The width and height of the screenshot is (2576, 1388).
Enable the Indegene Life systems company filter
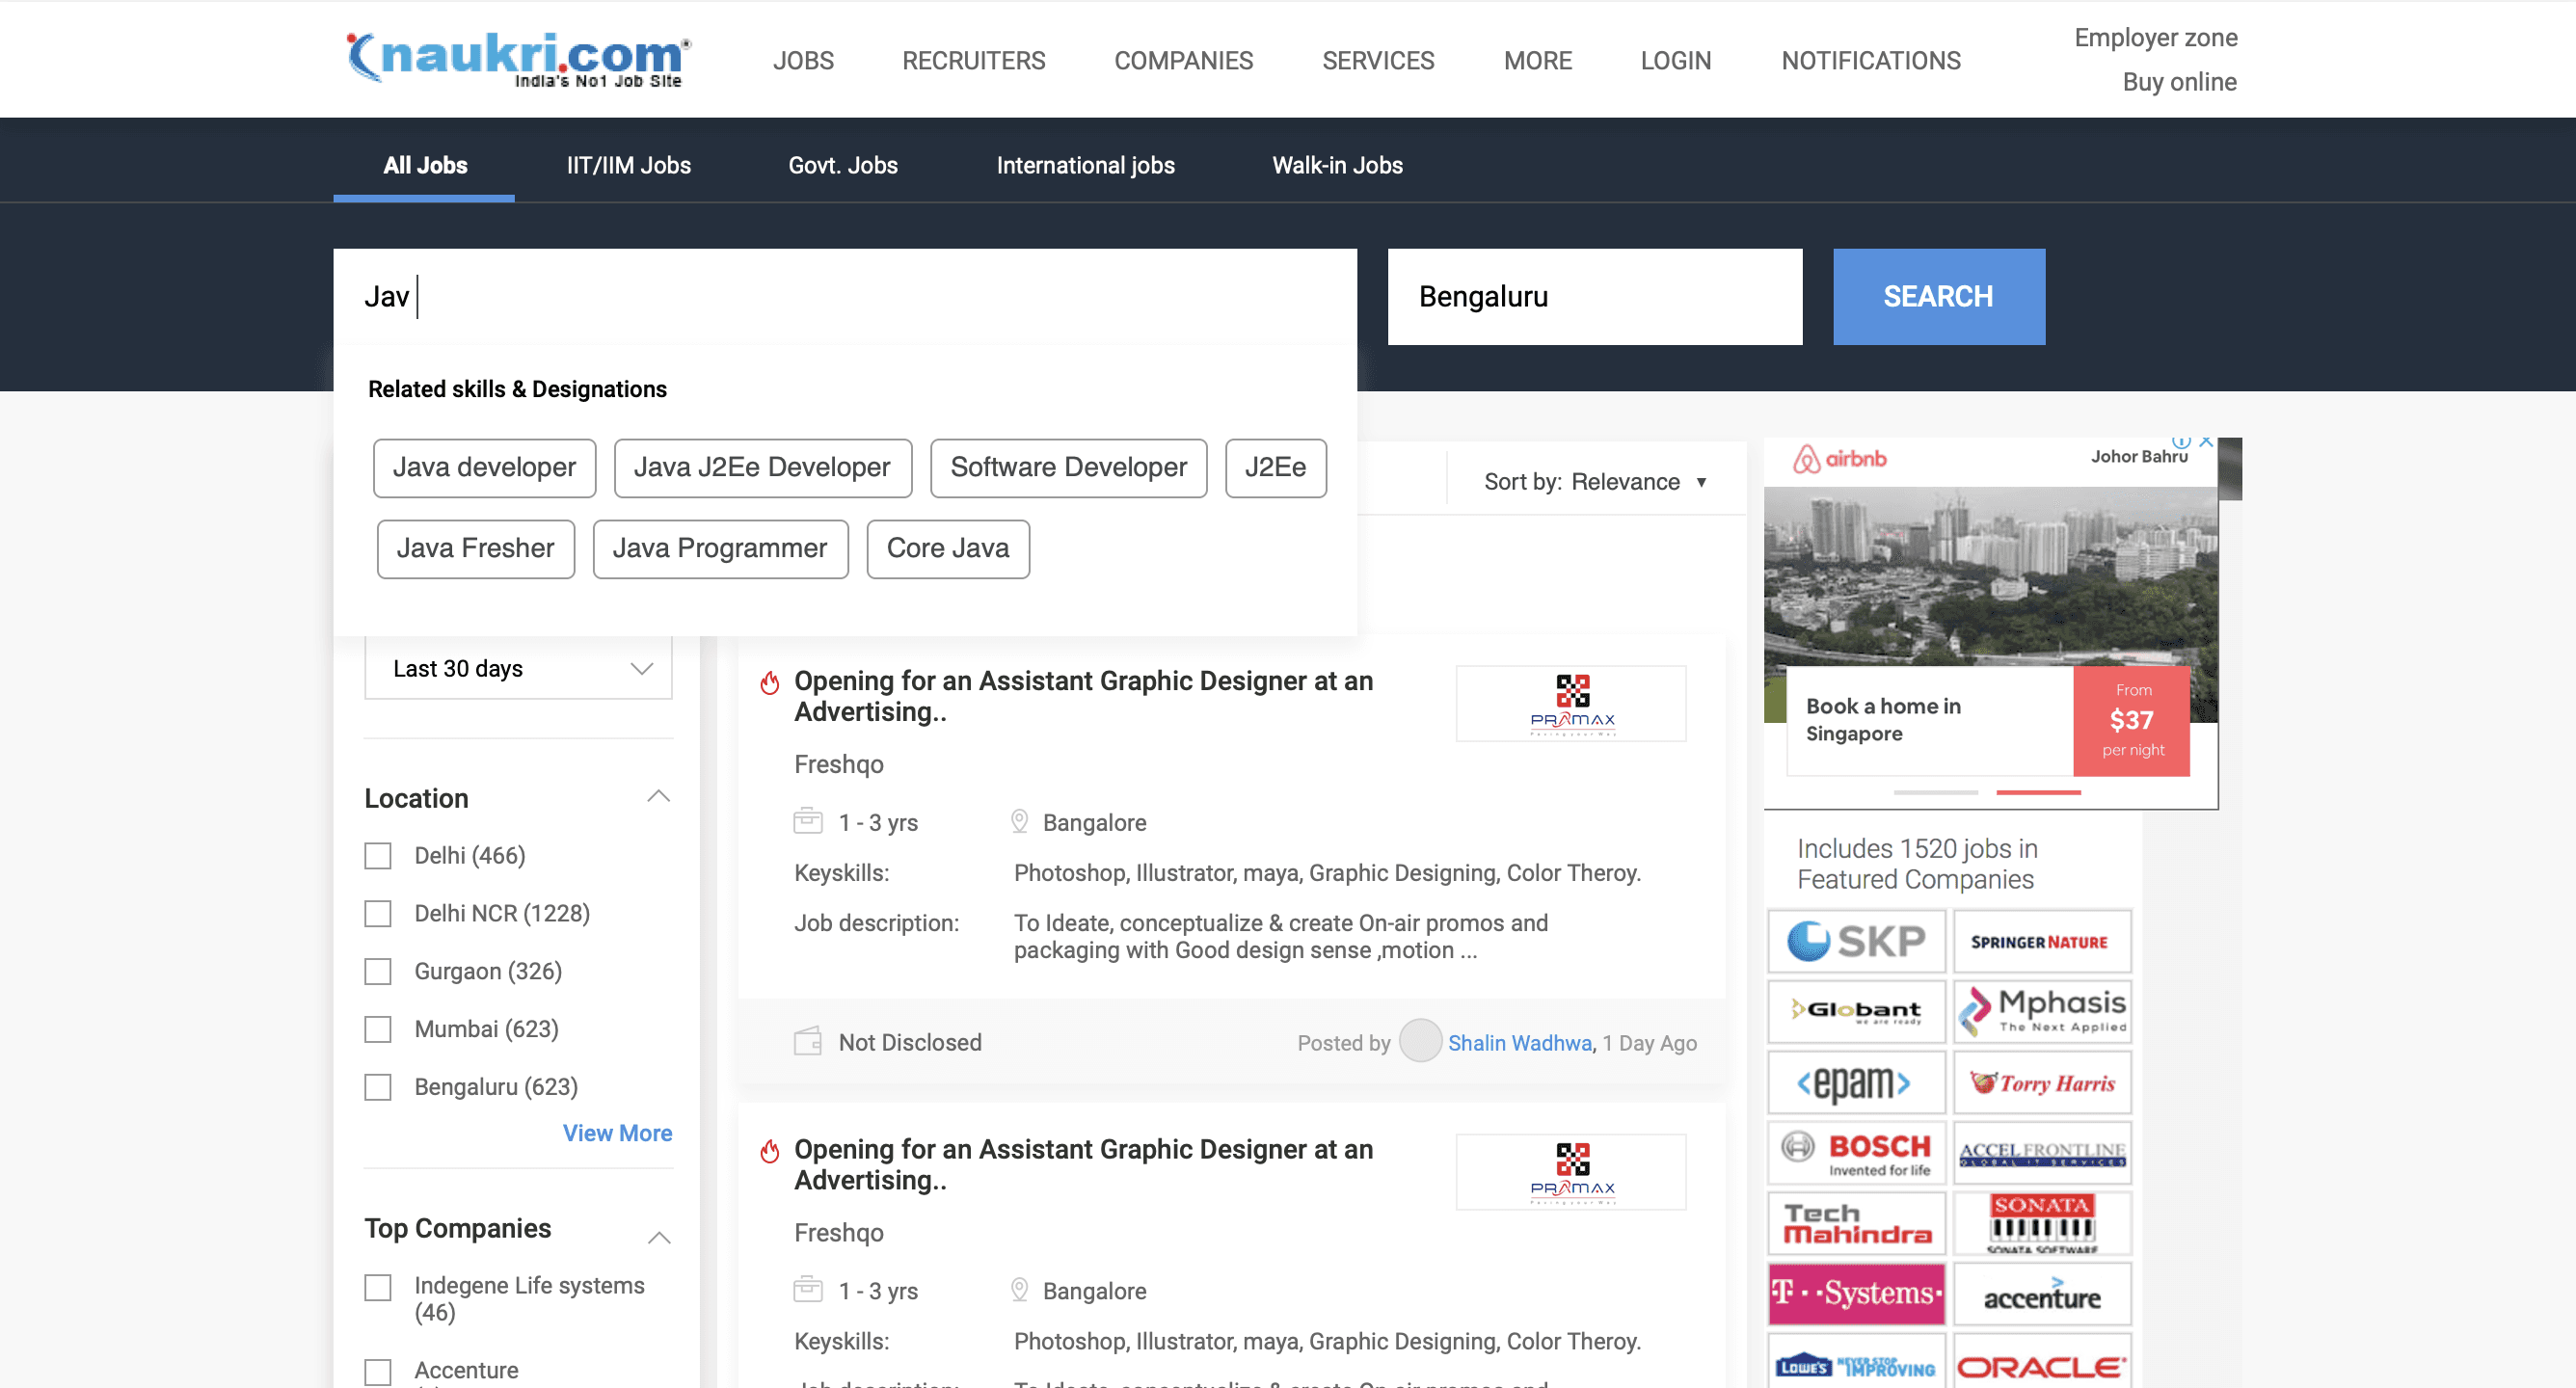click(378, 1287)
